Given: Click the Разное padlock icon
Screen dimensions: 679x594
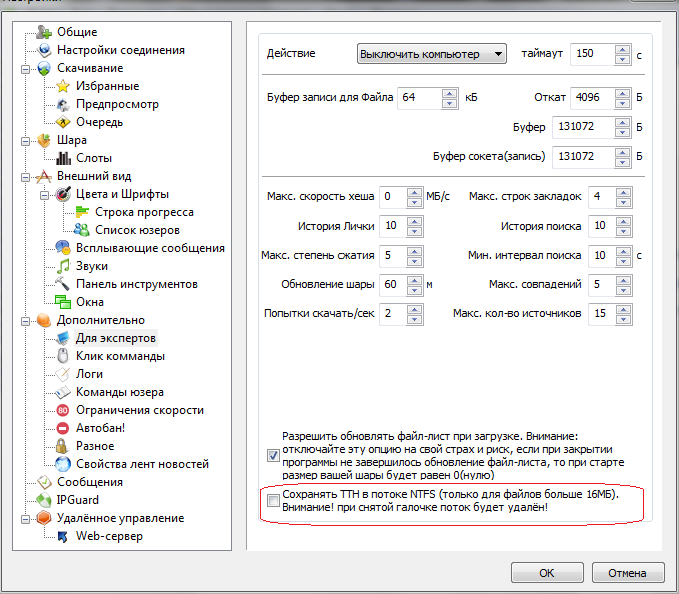Looking at the screenshot, I should tap(63, 446).
